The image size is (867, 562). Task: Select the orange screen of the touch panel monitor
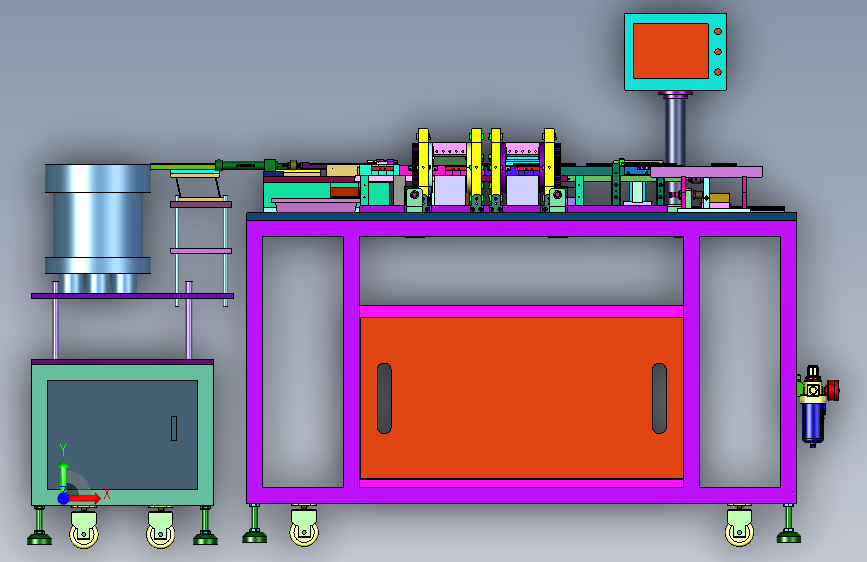point(671,51)
